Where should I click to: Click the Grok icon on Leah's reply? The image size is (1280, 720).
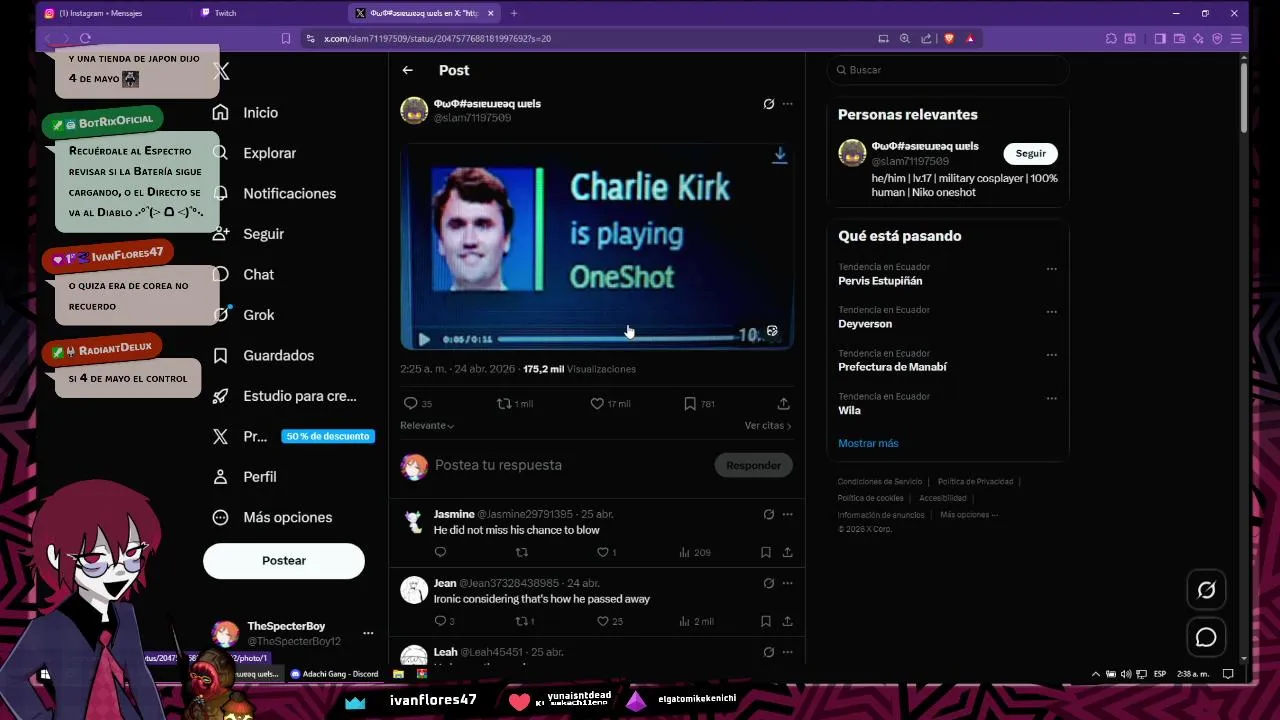[x=768, y=652]
